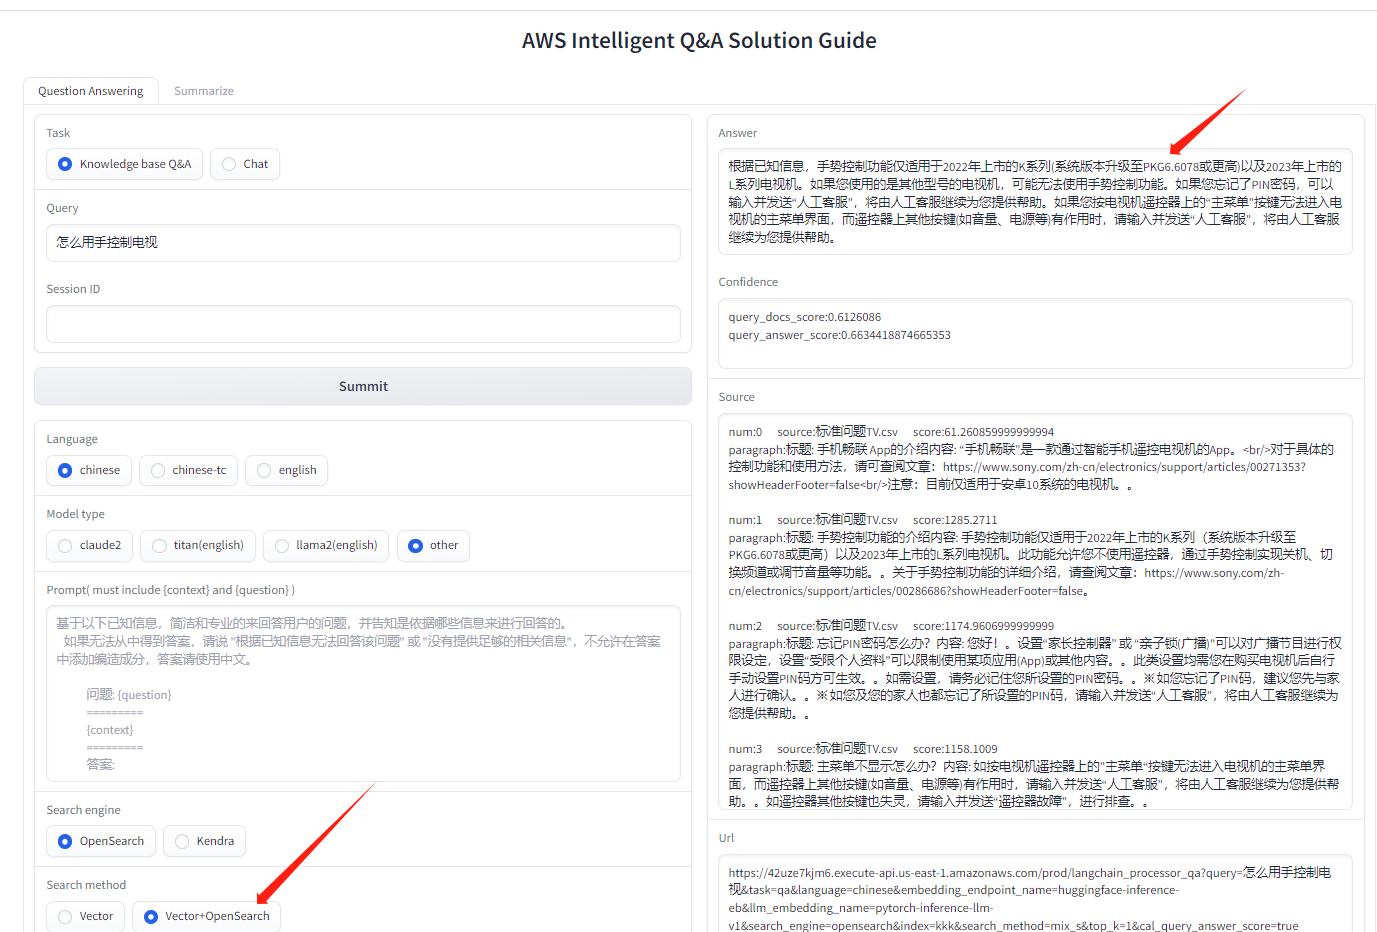The height and width of the screenshot is (932, 1377).
Task: Choose the Chat task option
Action: (x=245, y=164)
